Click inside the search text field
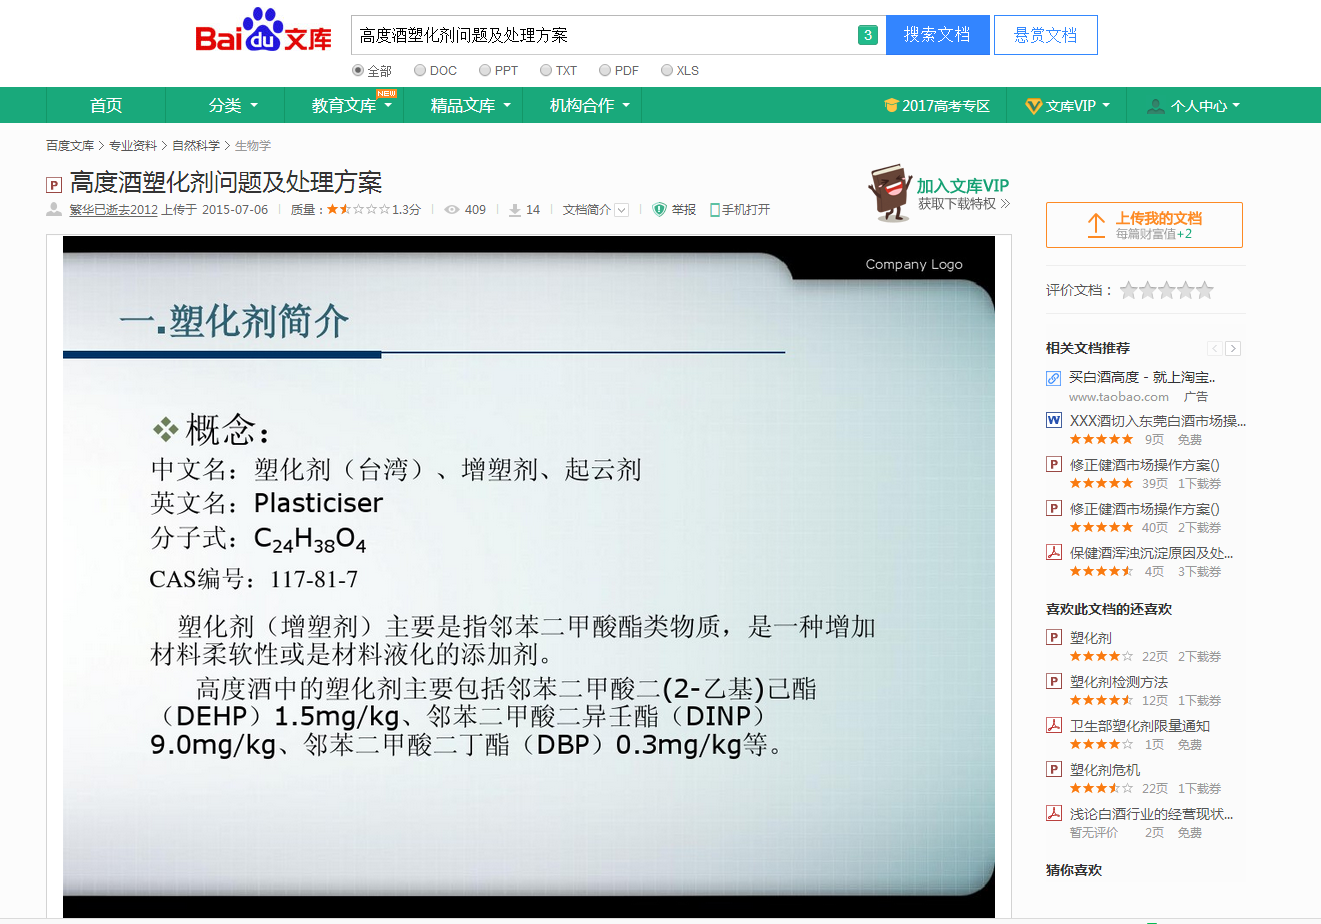1321x924 pixels. click(x=600, y=35)
